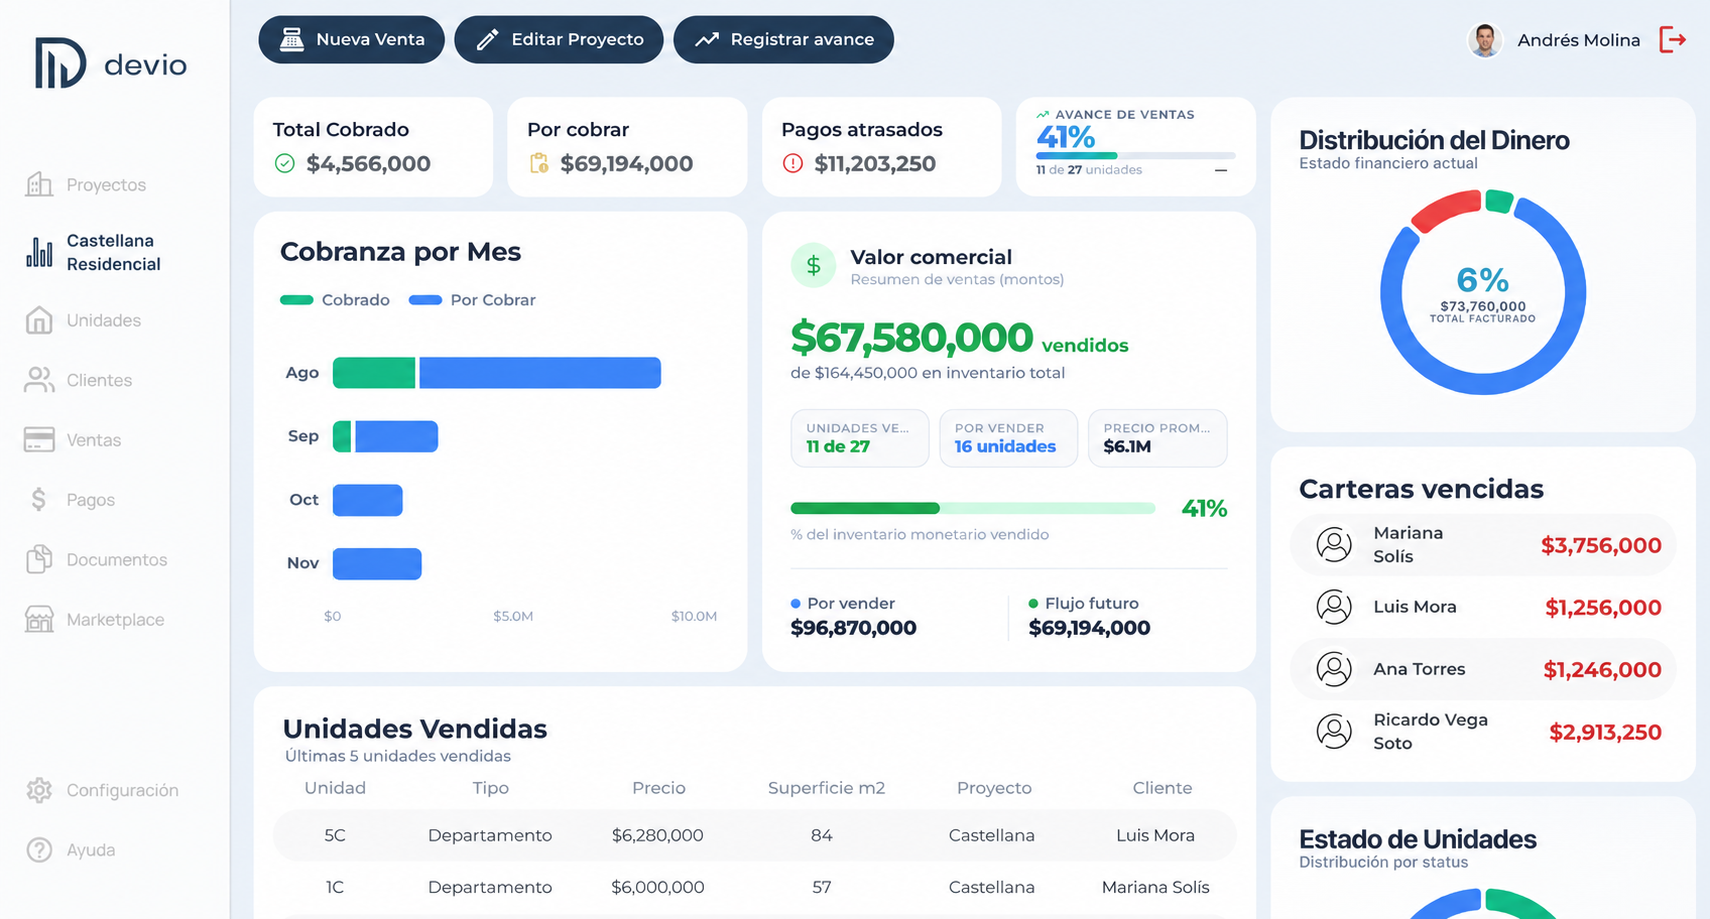This screenshot has height=919, width=1710.
Task: Click Luis Mora user icon in Carteras vencidas
Action: point(1334,607)
